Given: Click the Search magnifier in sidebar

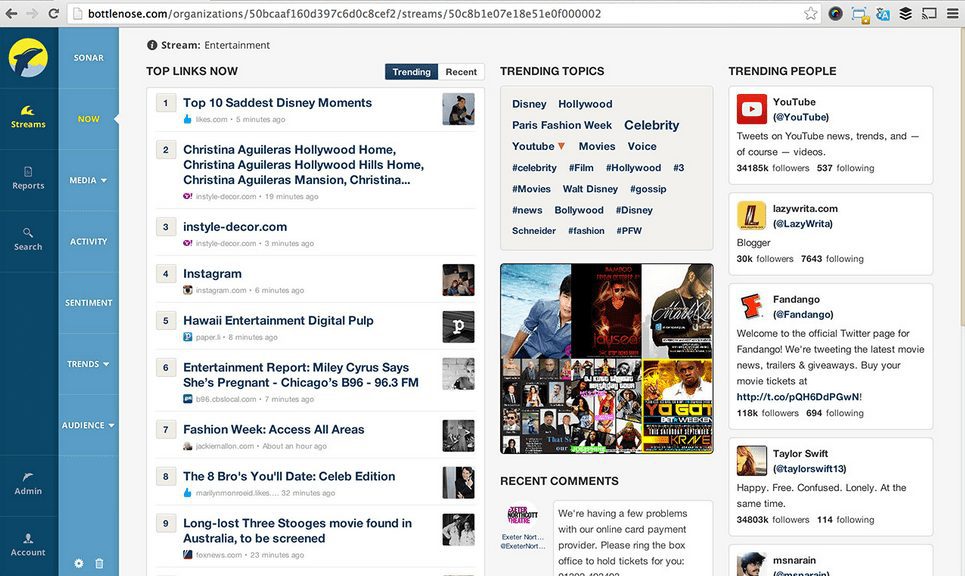Looking at the screenshot, I should [28, 232].
